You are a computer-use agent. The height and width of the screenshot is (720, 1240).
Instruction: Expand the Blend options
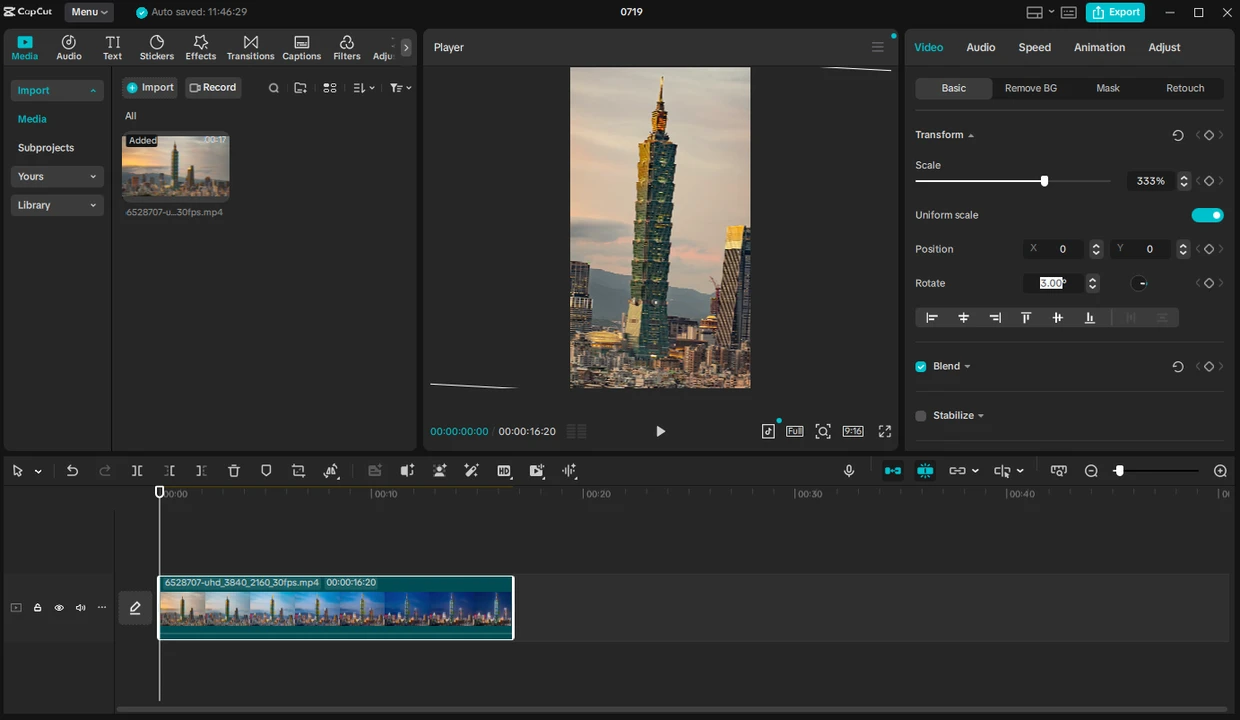[966, 367]
